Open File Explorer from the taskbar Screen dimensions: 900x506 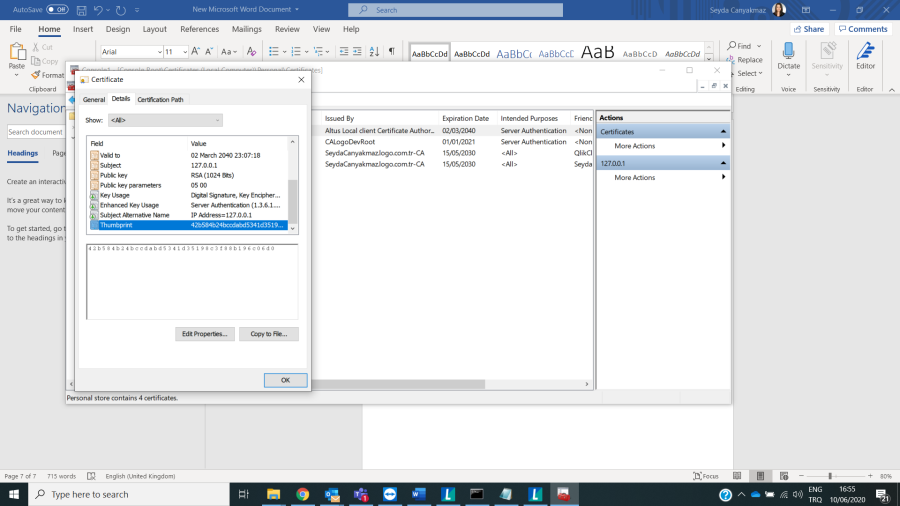273,495
